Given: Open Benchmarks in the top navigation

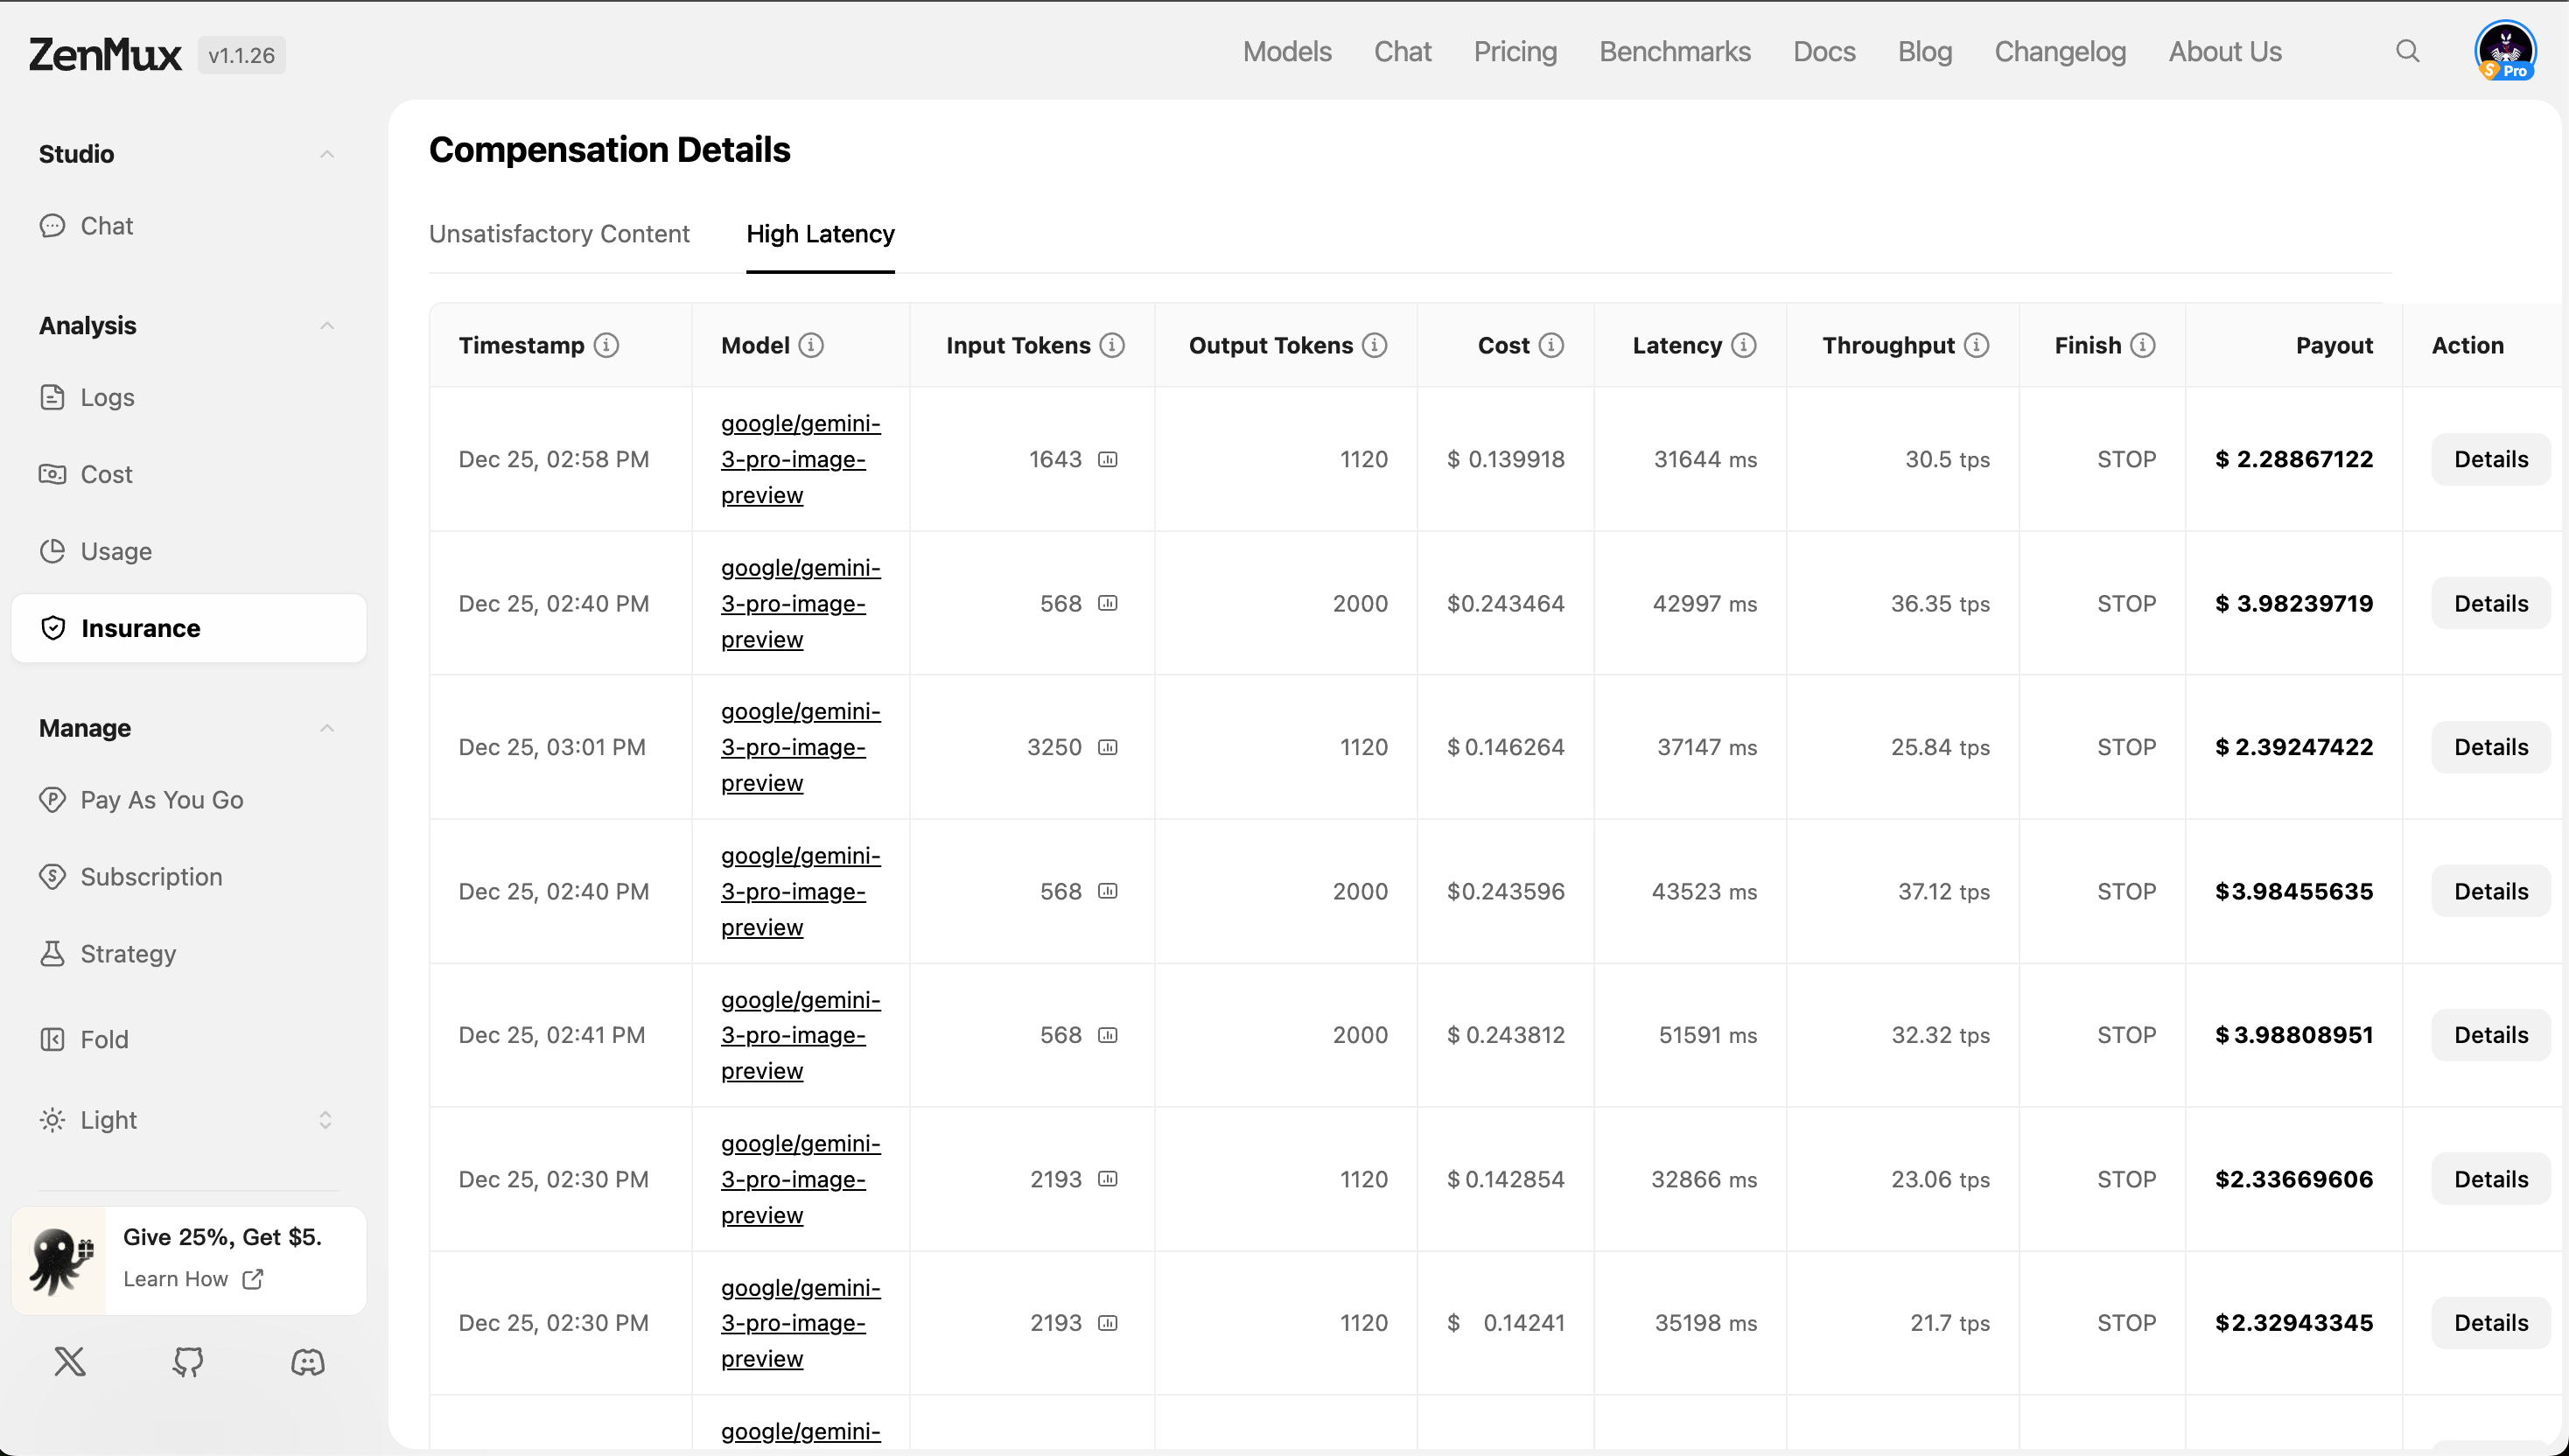Looking at the screenshot, I should [x=1674, y=52].
